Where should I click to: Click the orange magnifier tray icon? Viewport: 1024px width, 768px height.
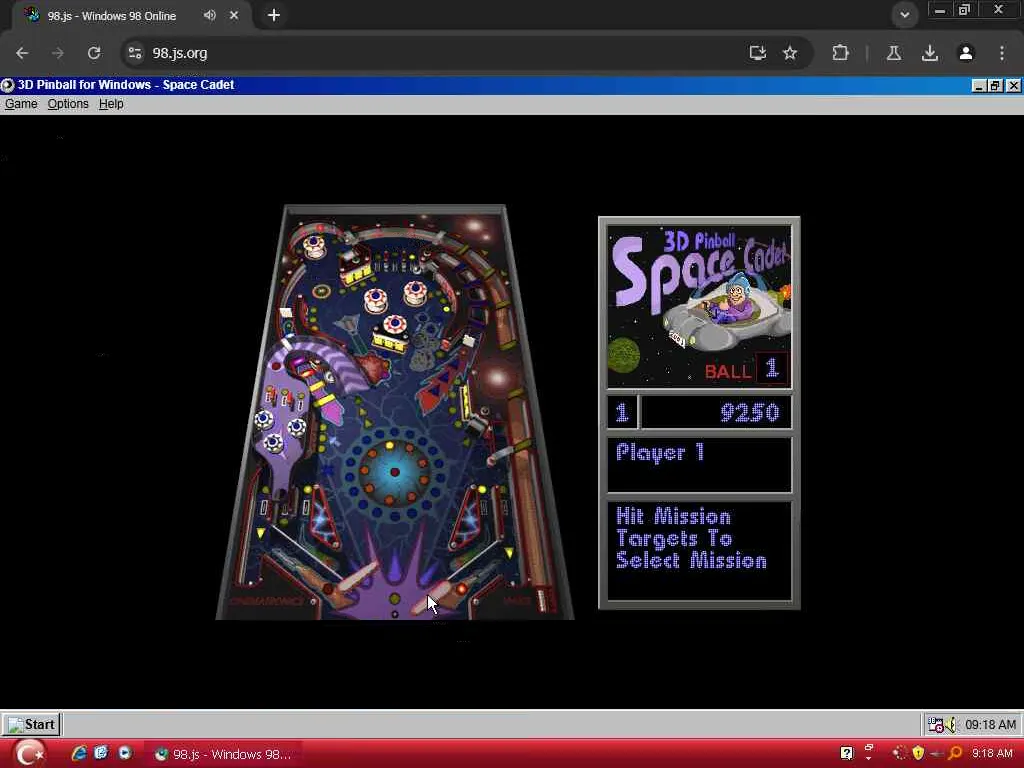pyautogui.click(x=955, y=754)
